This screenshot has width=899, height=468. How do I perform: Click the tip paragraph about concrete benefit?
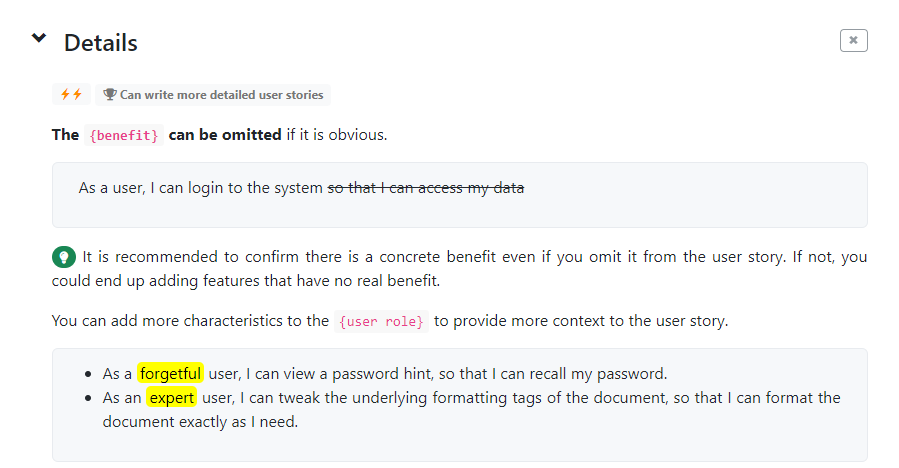tap(459, 268)
